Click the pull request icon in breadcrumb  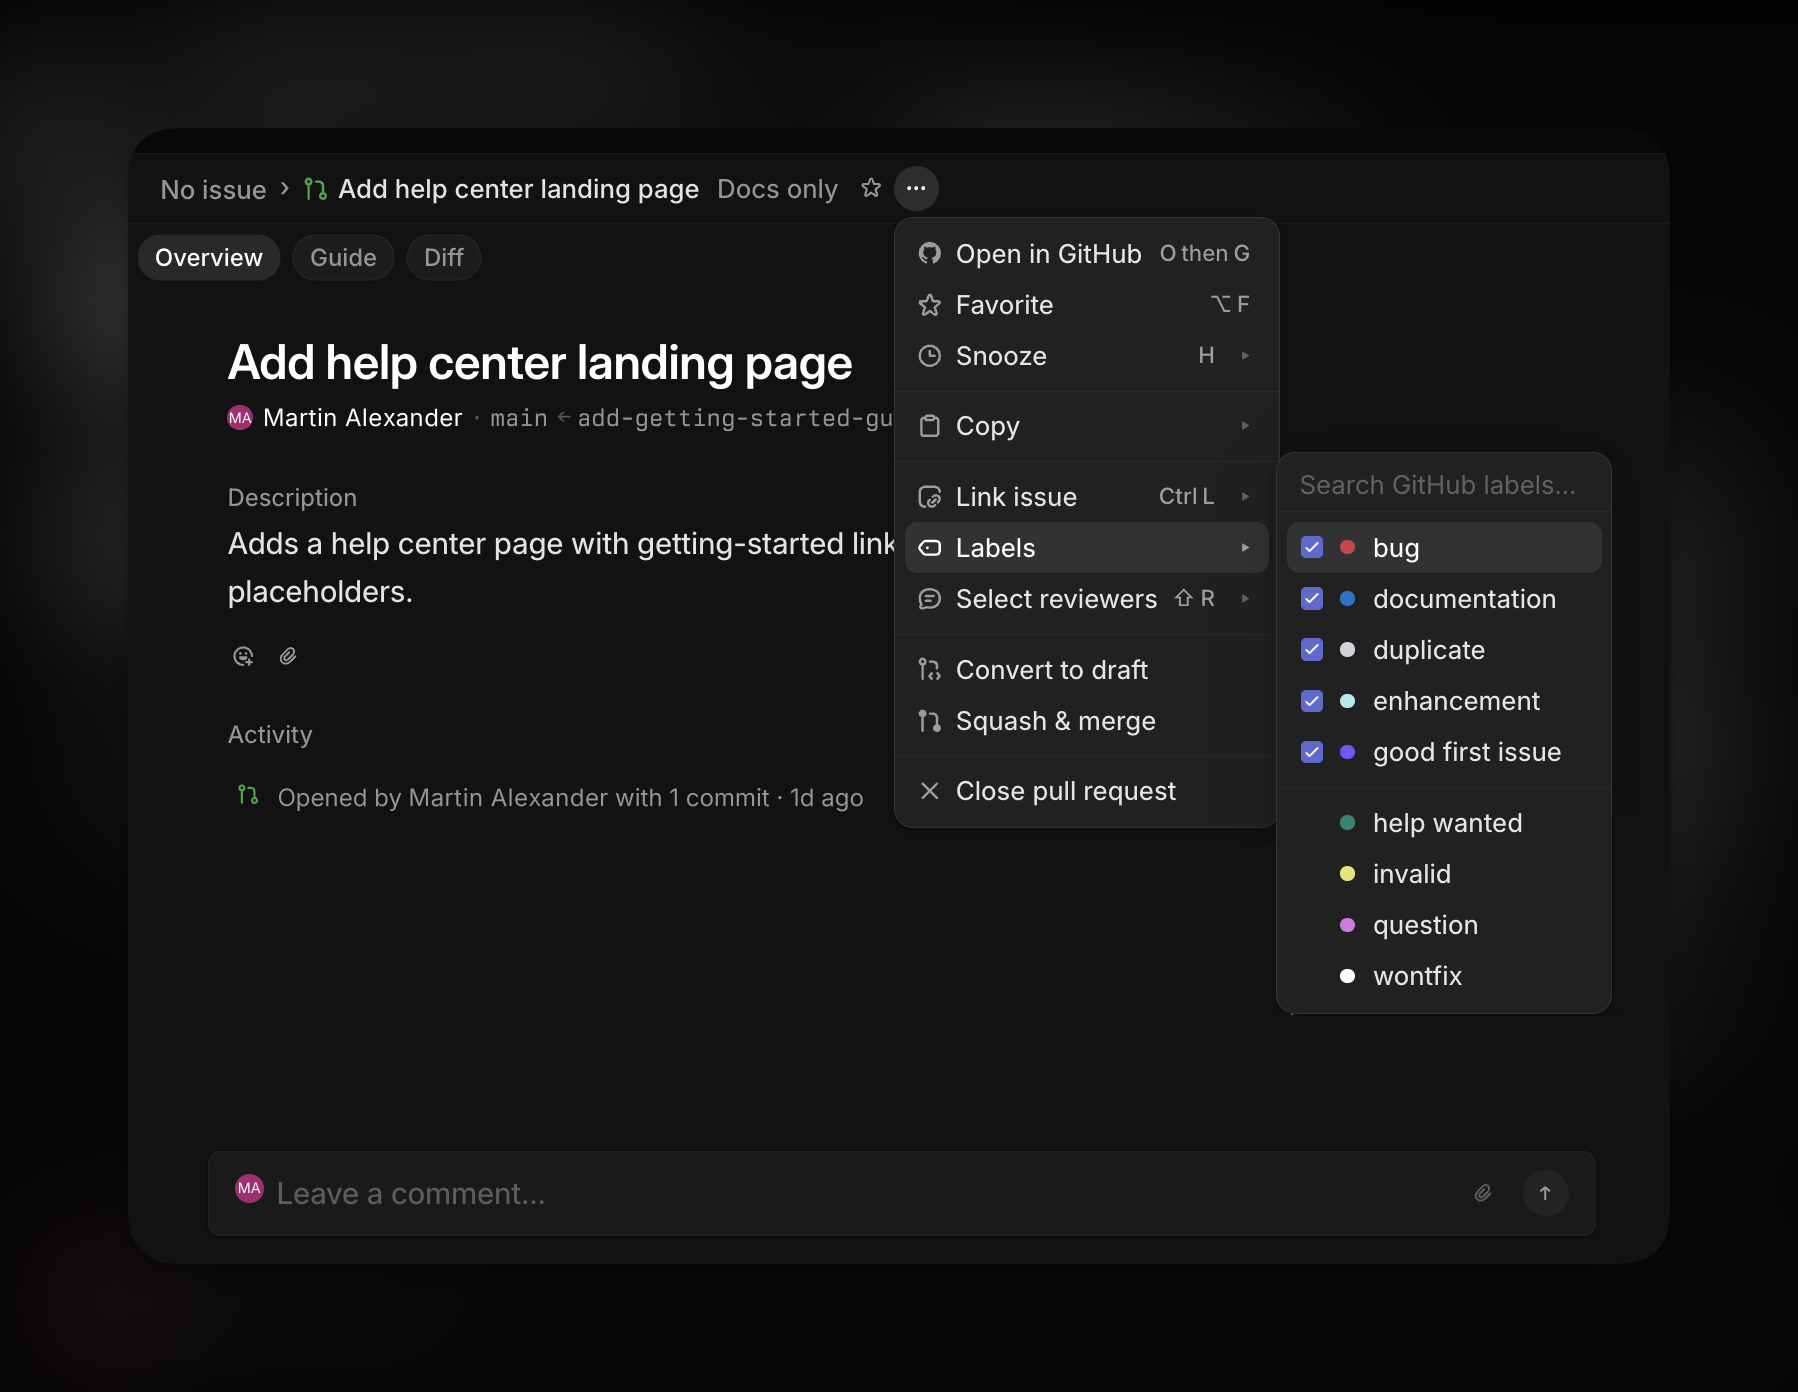[x=316, y=189]
